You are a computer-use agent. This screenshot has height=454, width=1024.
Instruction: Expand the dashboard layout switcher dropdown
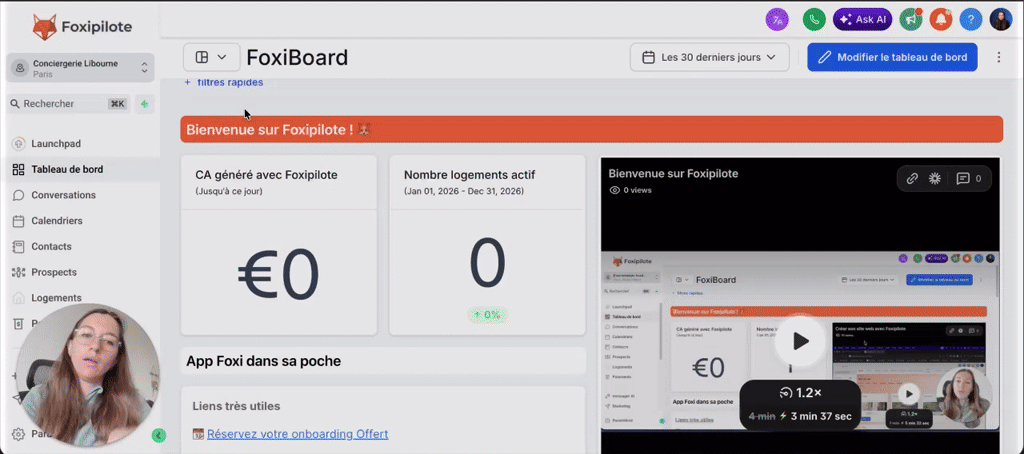coord(212,57)
